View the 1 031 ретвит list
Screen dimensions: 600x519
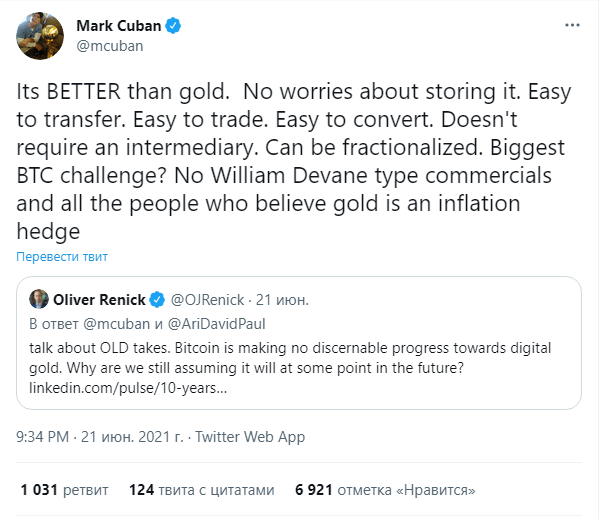64,490
